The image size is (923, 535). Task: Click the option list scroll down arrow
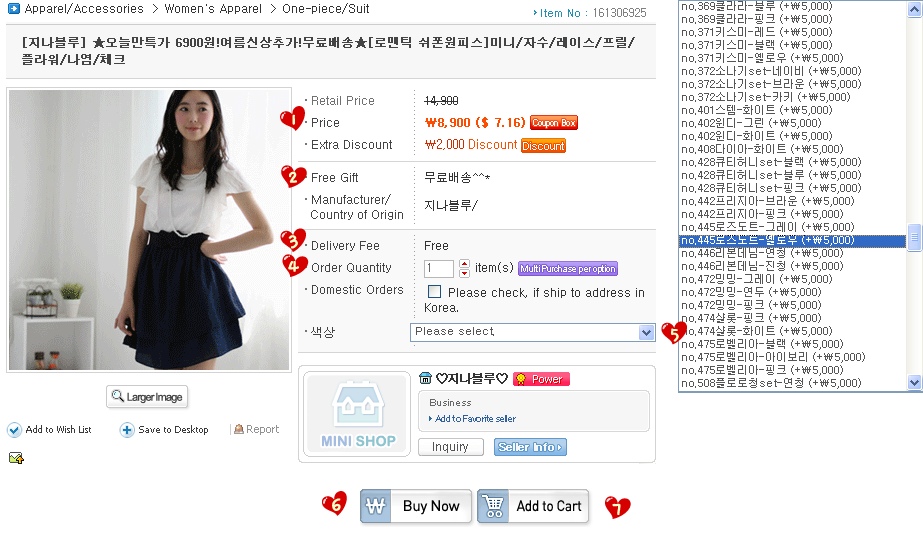914,383
